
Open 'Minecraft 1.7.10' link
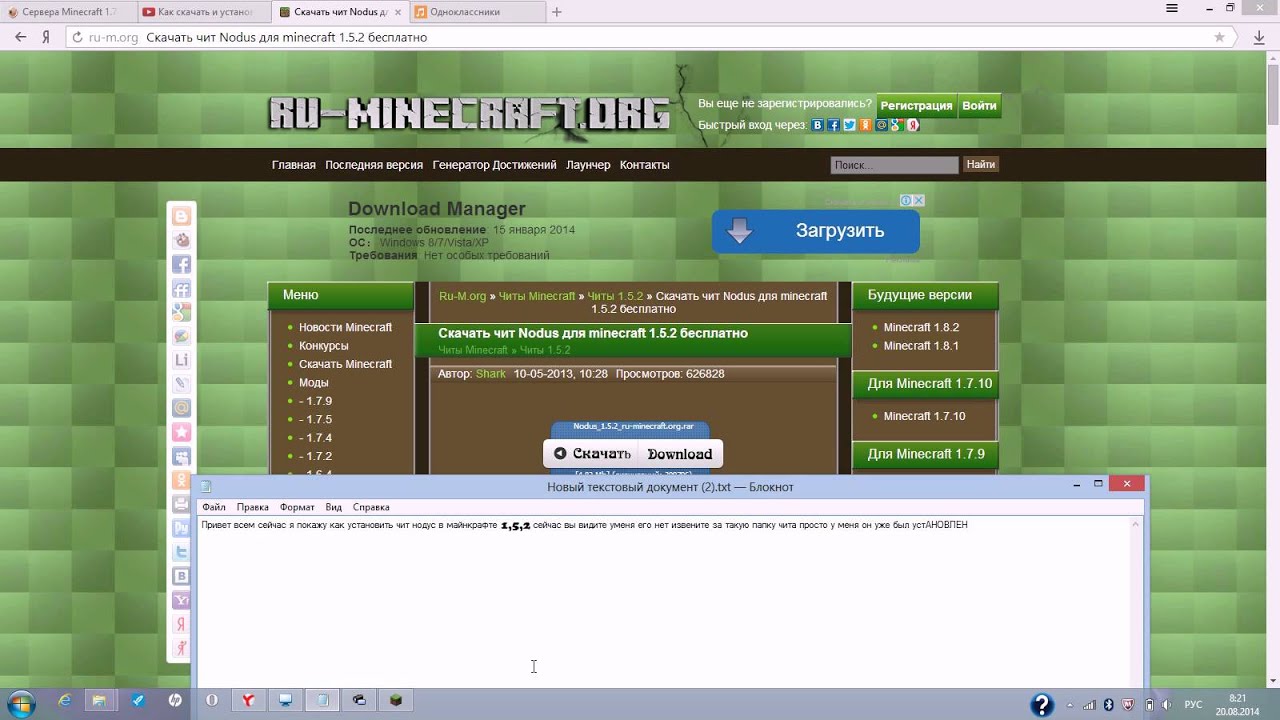(924, 416)
